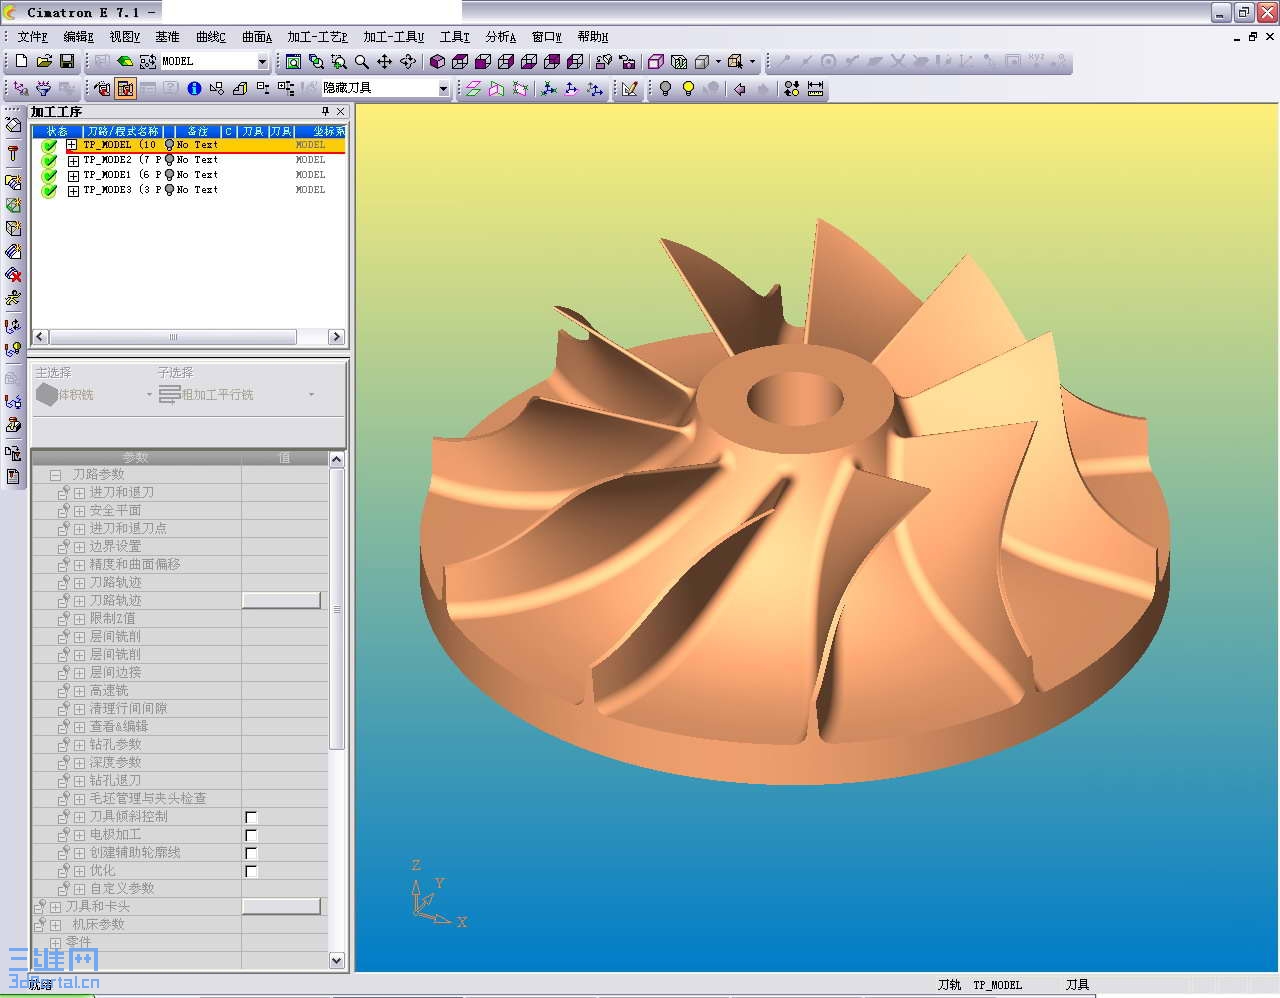Screen dimensions: 1280x998
Task: Click the red X delete icon in sidebar
Action: [x=13, y=275]
